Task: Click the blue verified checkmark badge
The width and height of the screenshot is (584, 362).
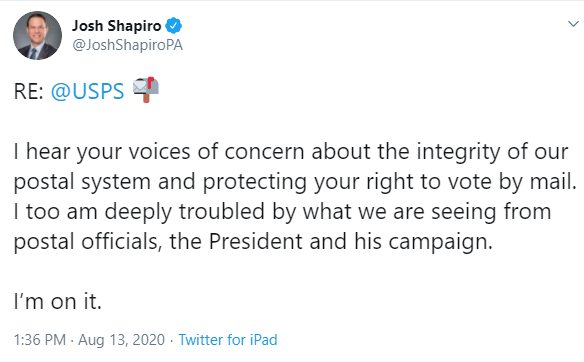Action: tap(174, 26)
